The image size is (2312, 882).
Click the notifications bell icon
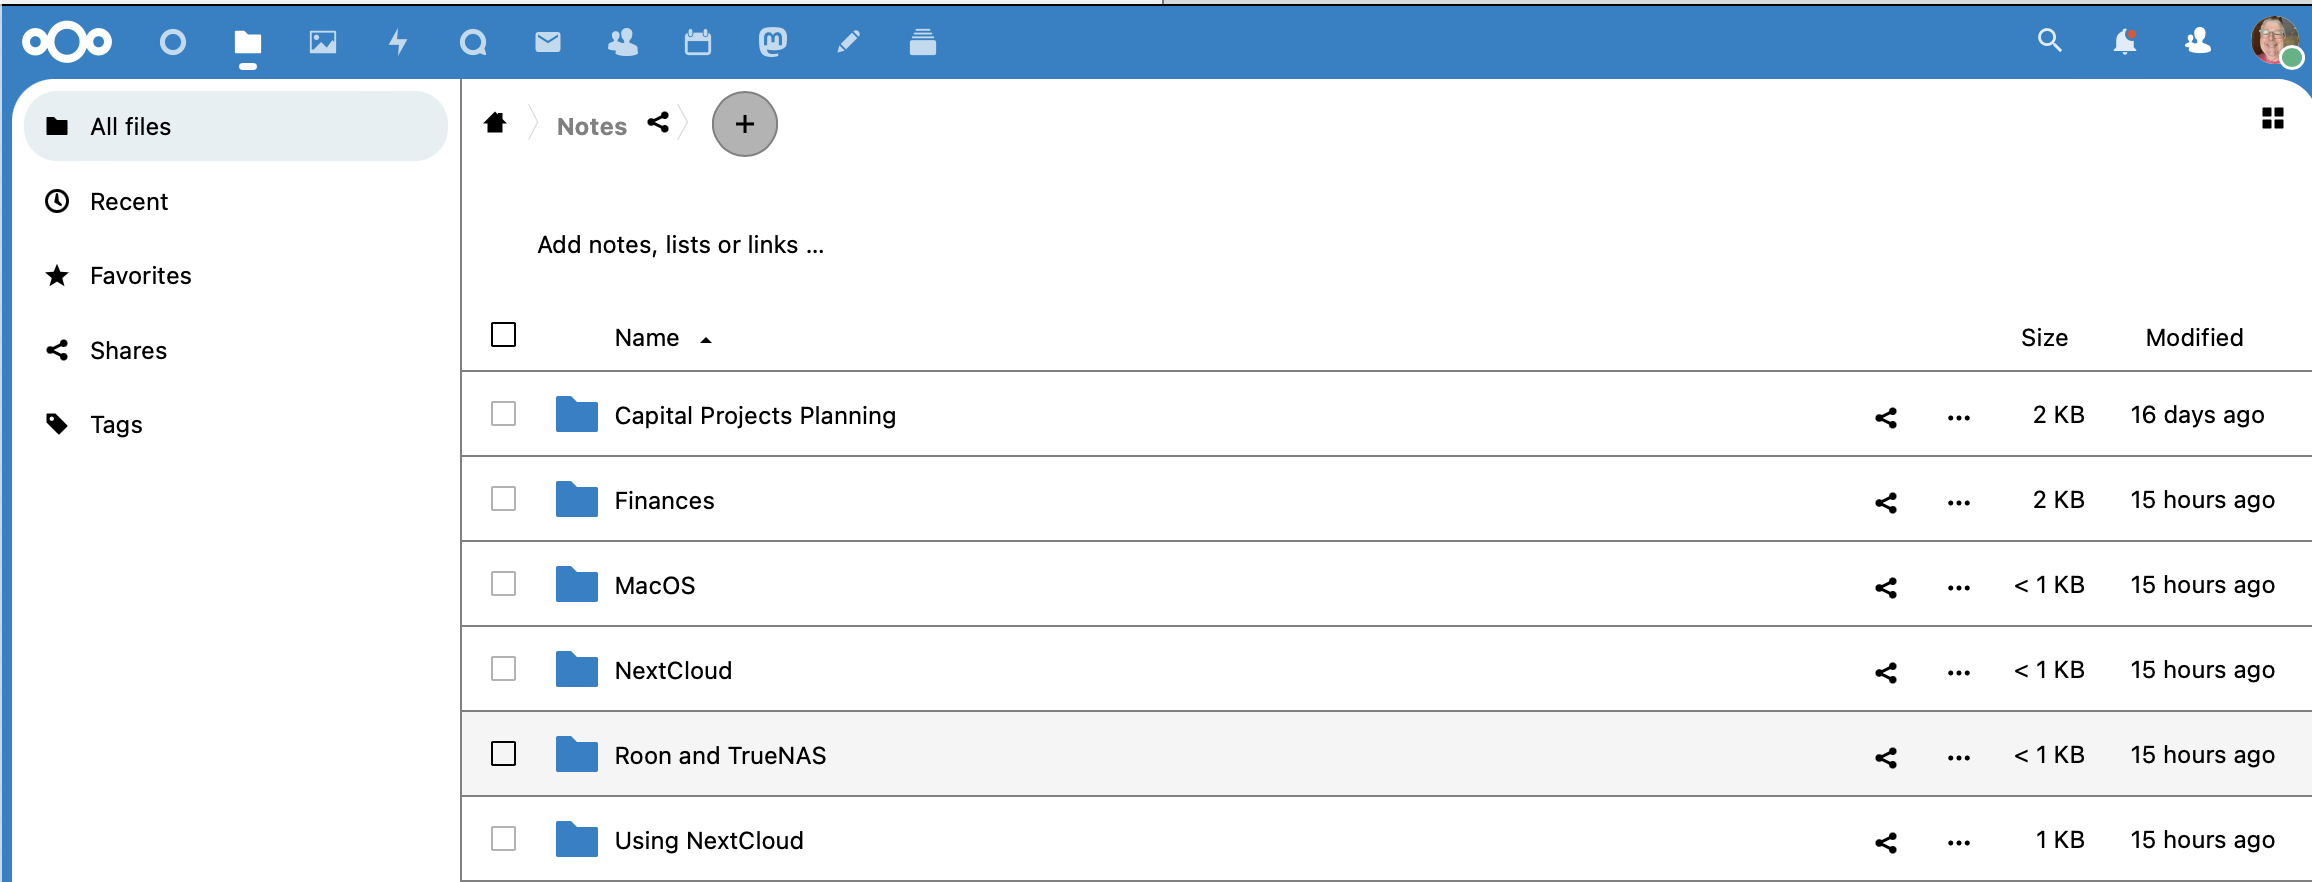tap(2124, 42)
